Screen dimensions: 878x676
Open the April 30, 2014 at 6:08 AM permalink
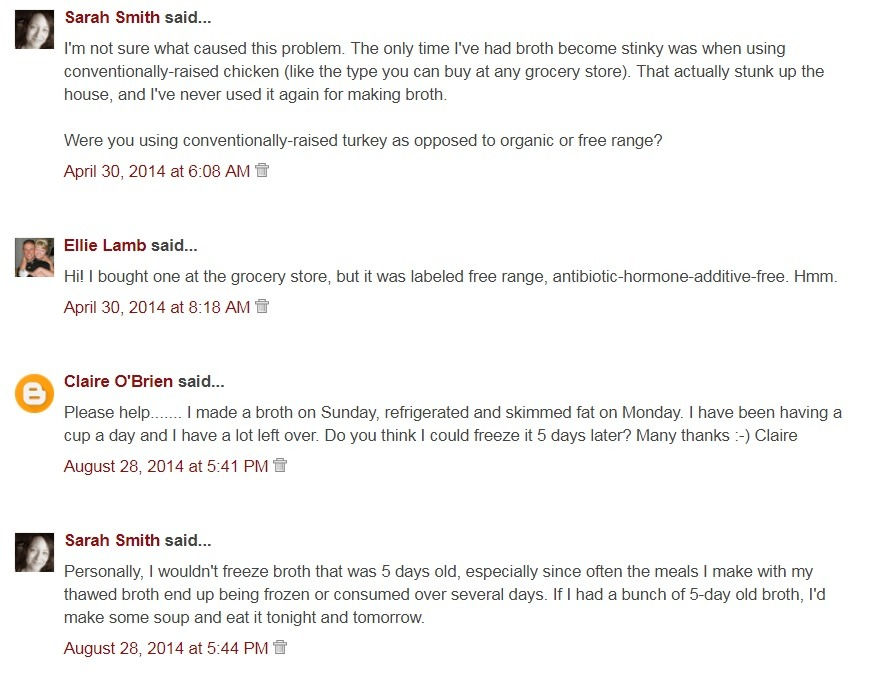pos(157,171)
